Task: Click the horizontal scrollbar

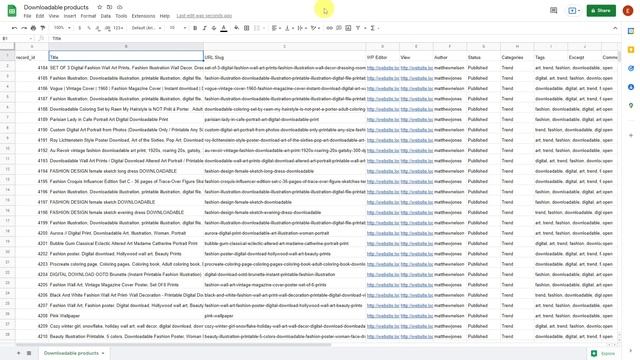Action: [x=173, y=345]
